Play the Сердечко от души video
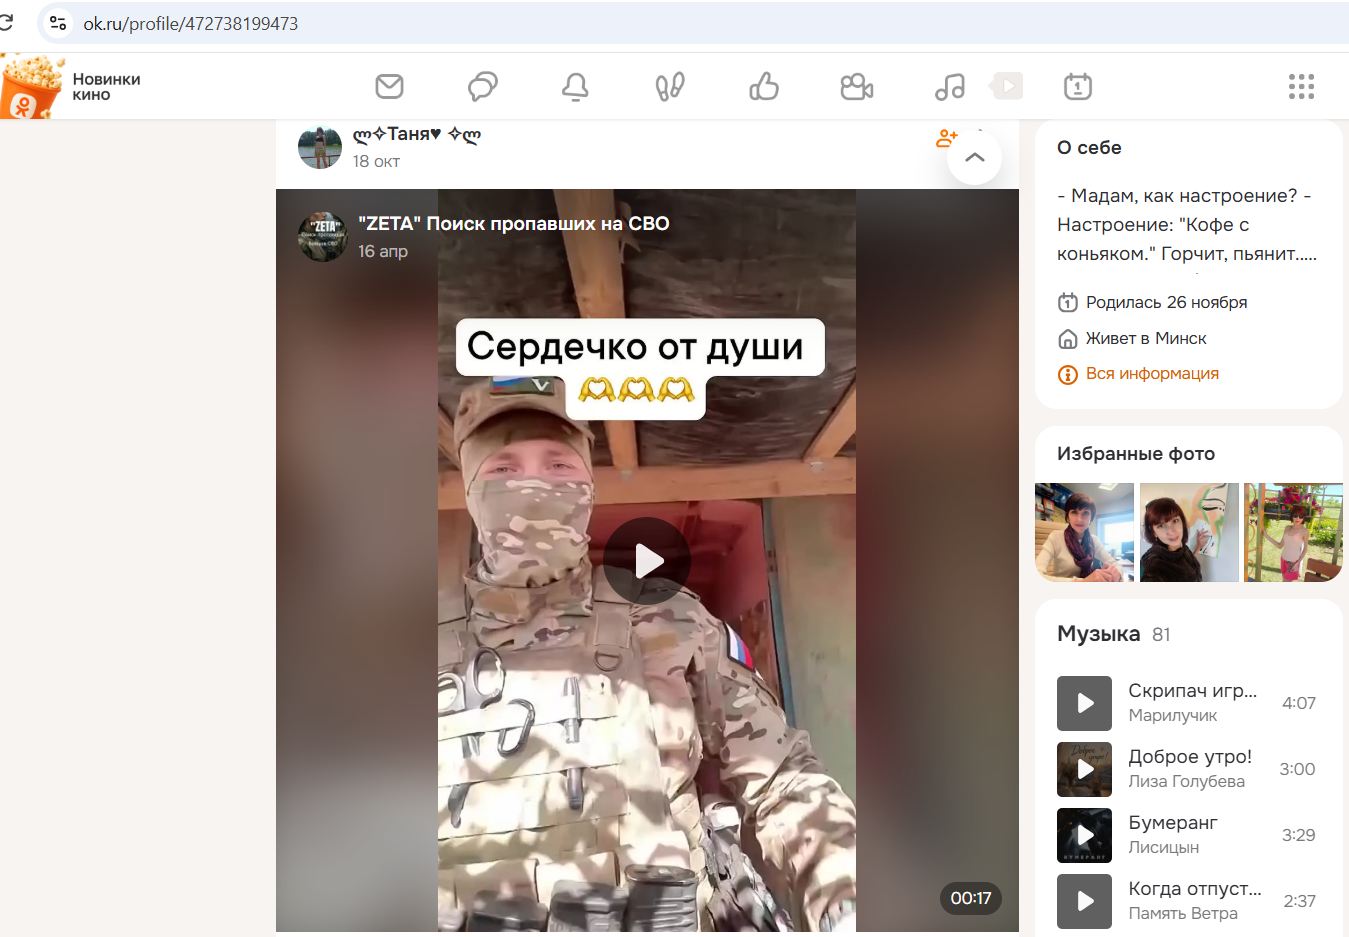Viewport: 1349px width, 937px height. pos(647,561)
